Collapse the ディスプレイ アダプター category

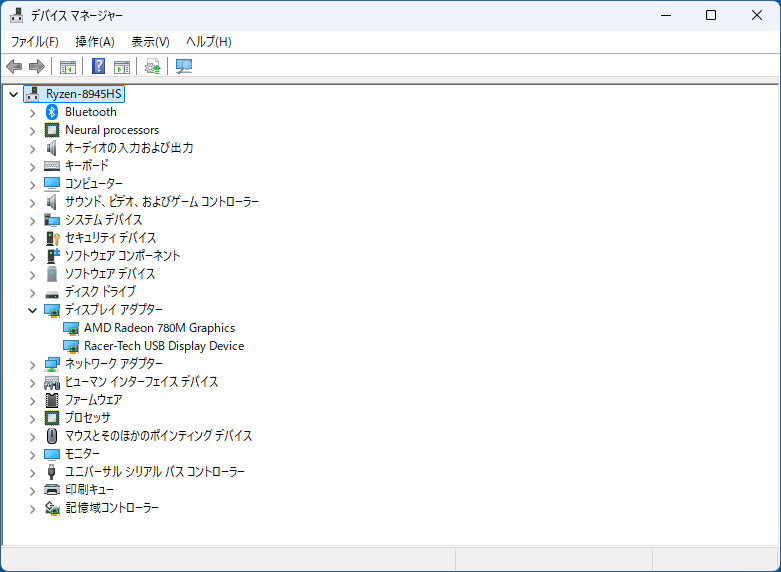32,310
